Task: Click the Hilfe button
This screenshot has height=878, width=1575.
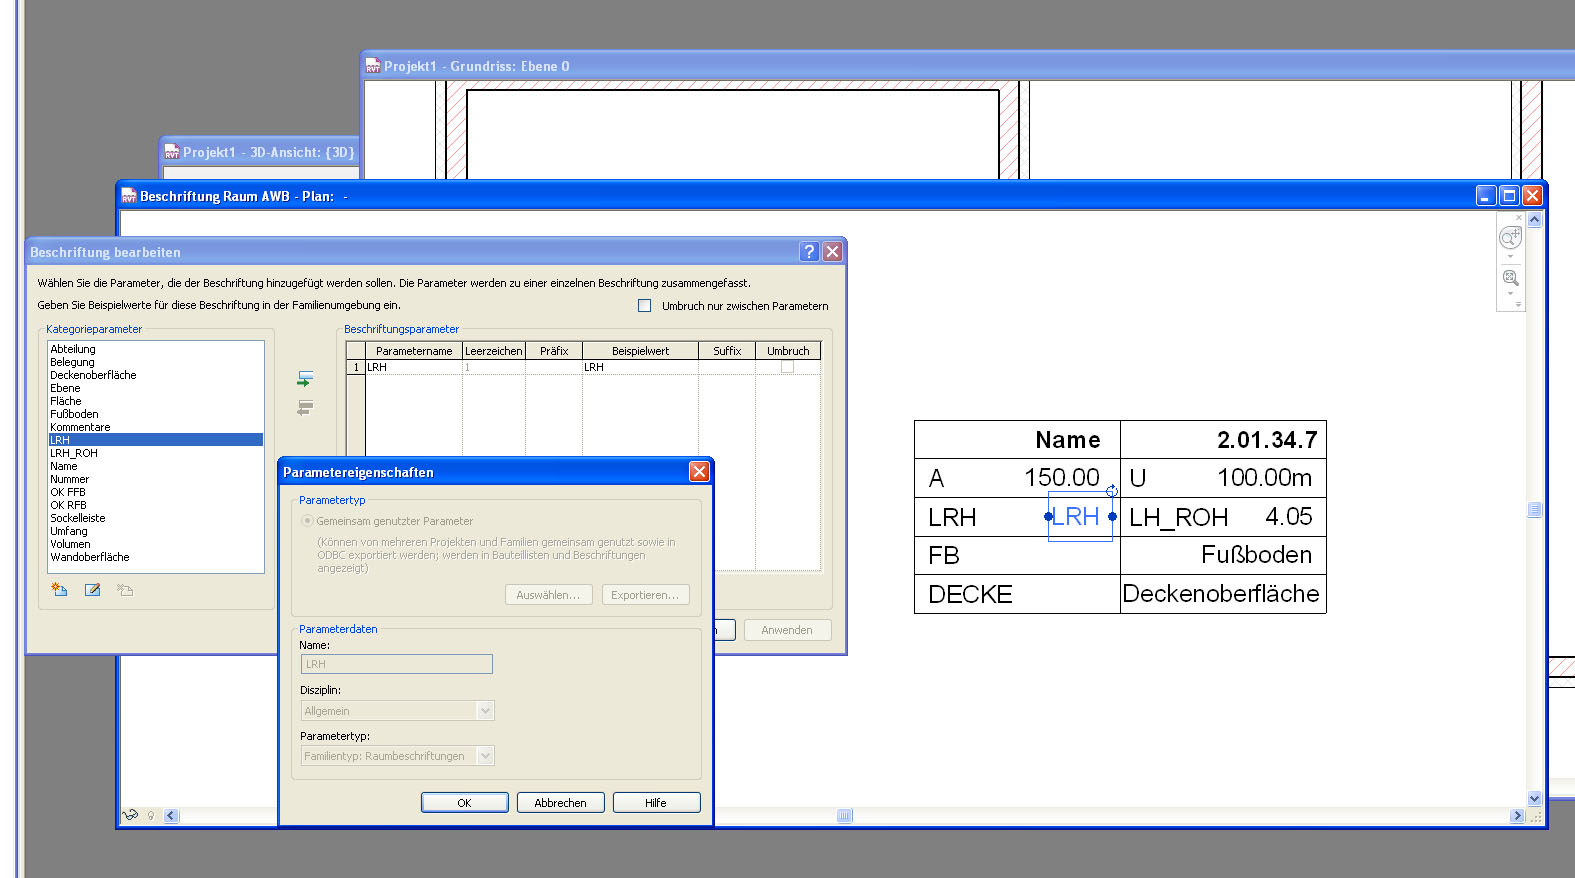Action: (x=656, y=803)
